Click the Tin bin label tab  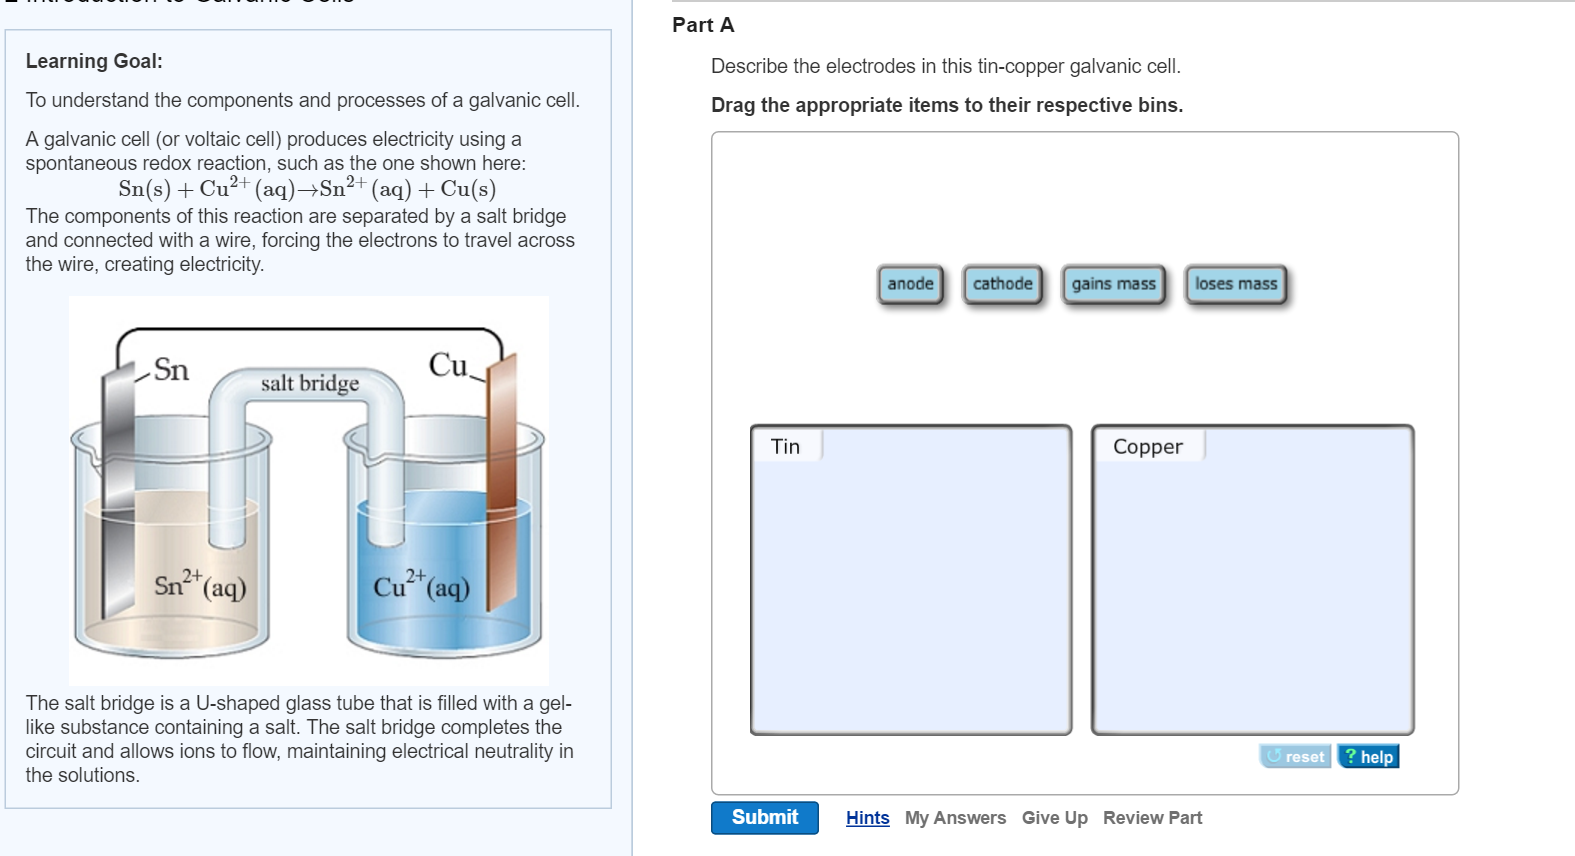784,446
